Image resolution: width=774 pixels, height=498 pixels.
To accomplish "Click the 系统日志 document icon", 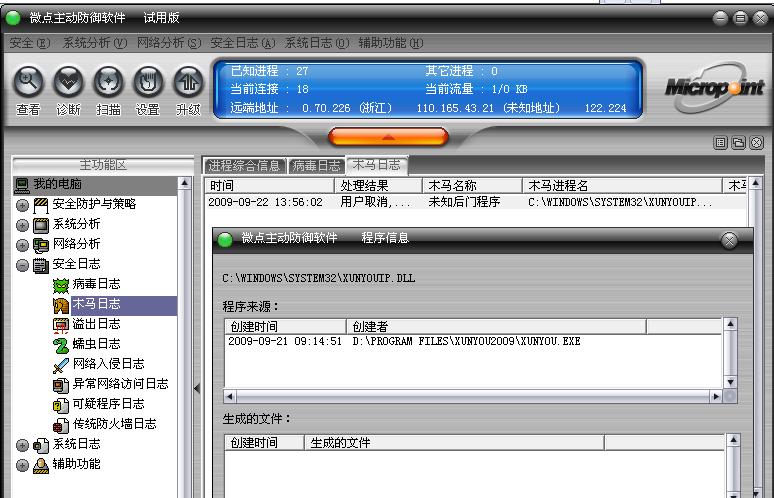I will 41,445.
